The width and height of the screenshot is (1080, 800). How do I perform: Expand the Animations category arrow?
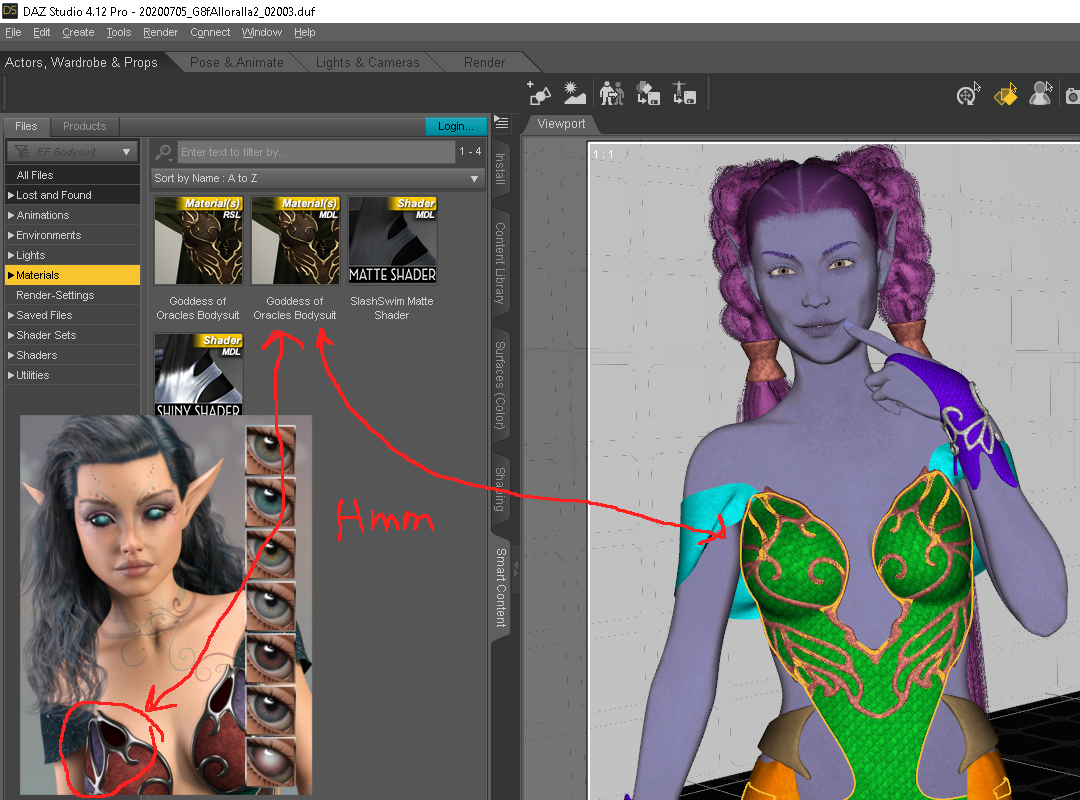11,215
